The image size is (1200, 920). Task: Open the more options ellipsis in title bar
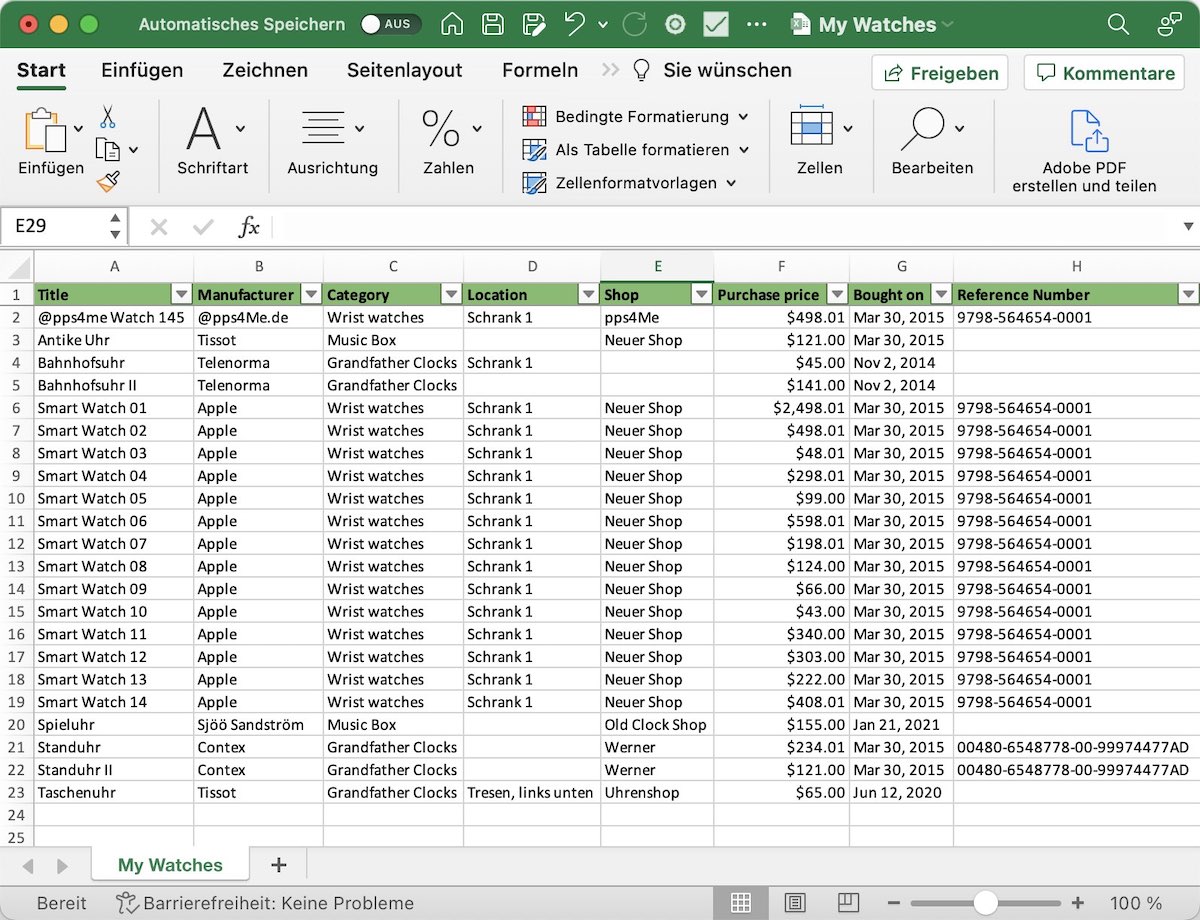(757, 25)
